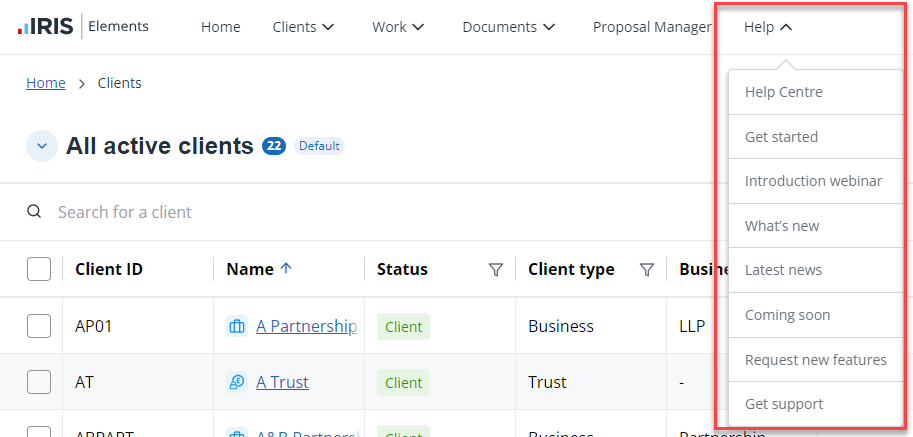The image size is (913, 437).
Task: Open the A Trust client link
Action: (282, 382)
